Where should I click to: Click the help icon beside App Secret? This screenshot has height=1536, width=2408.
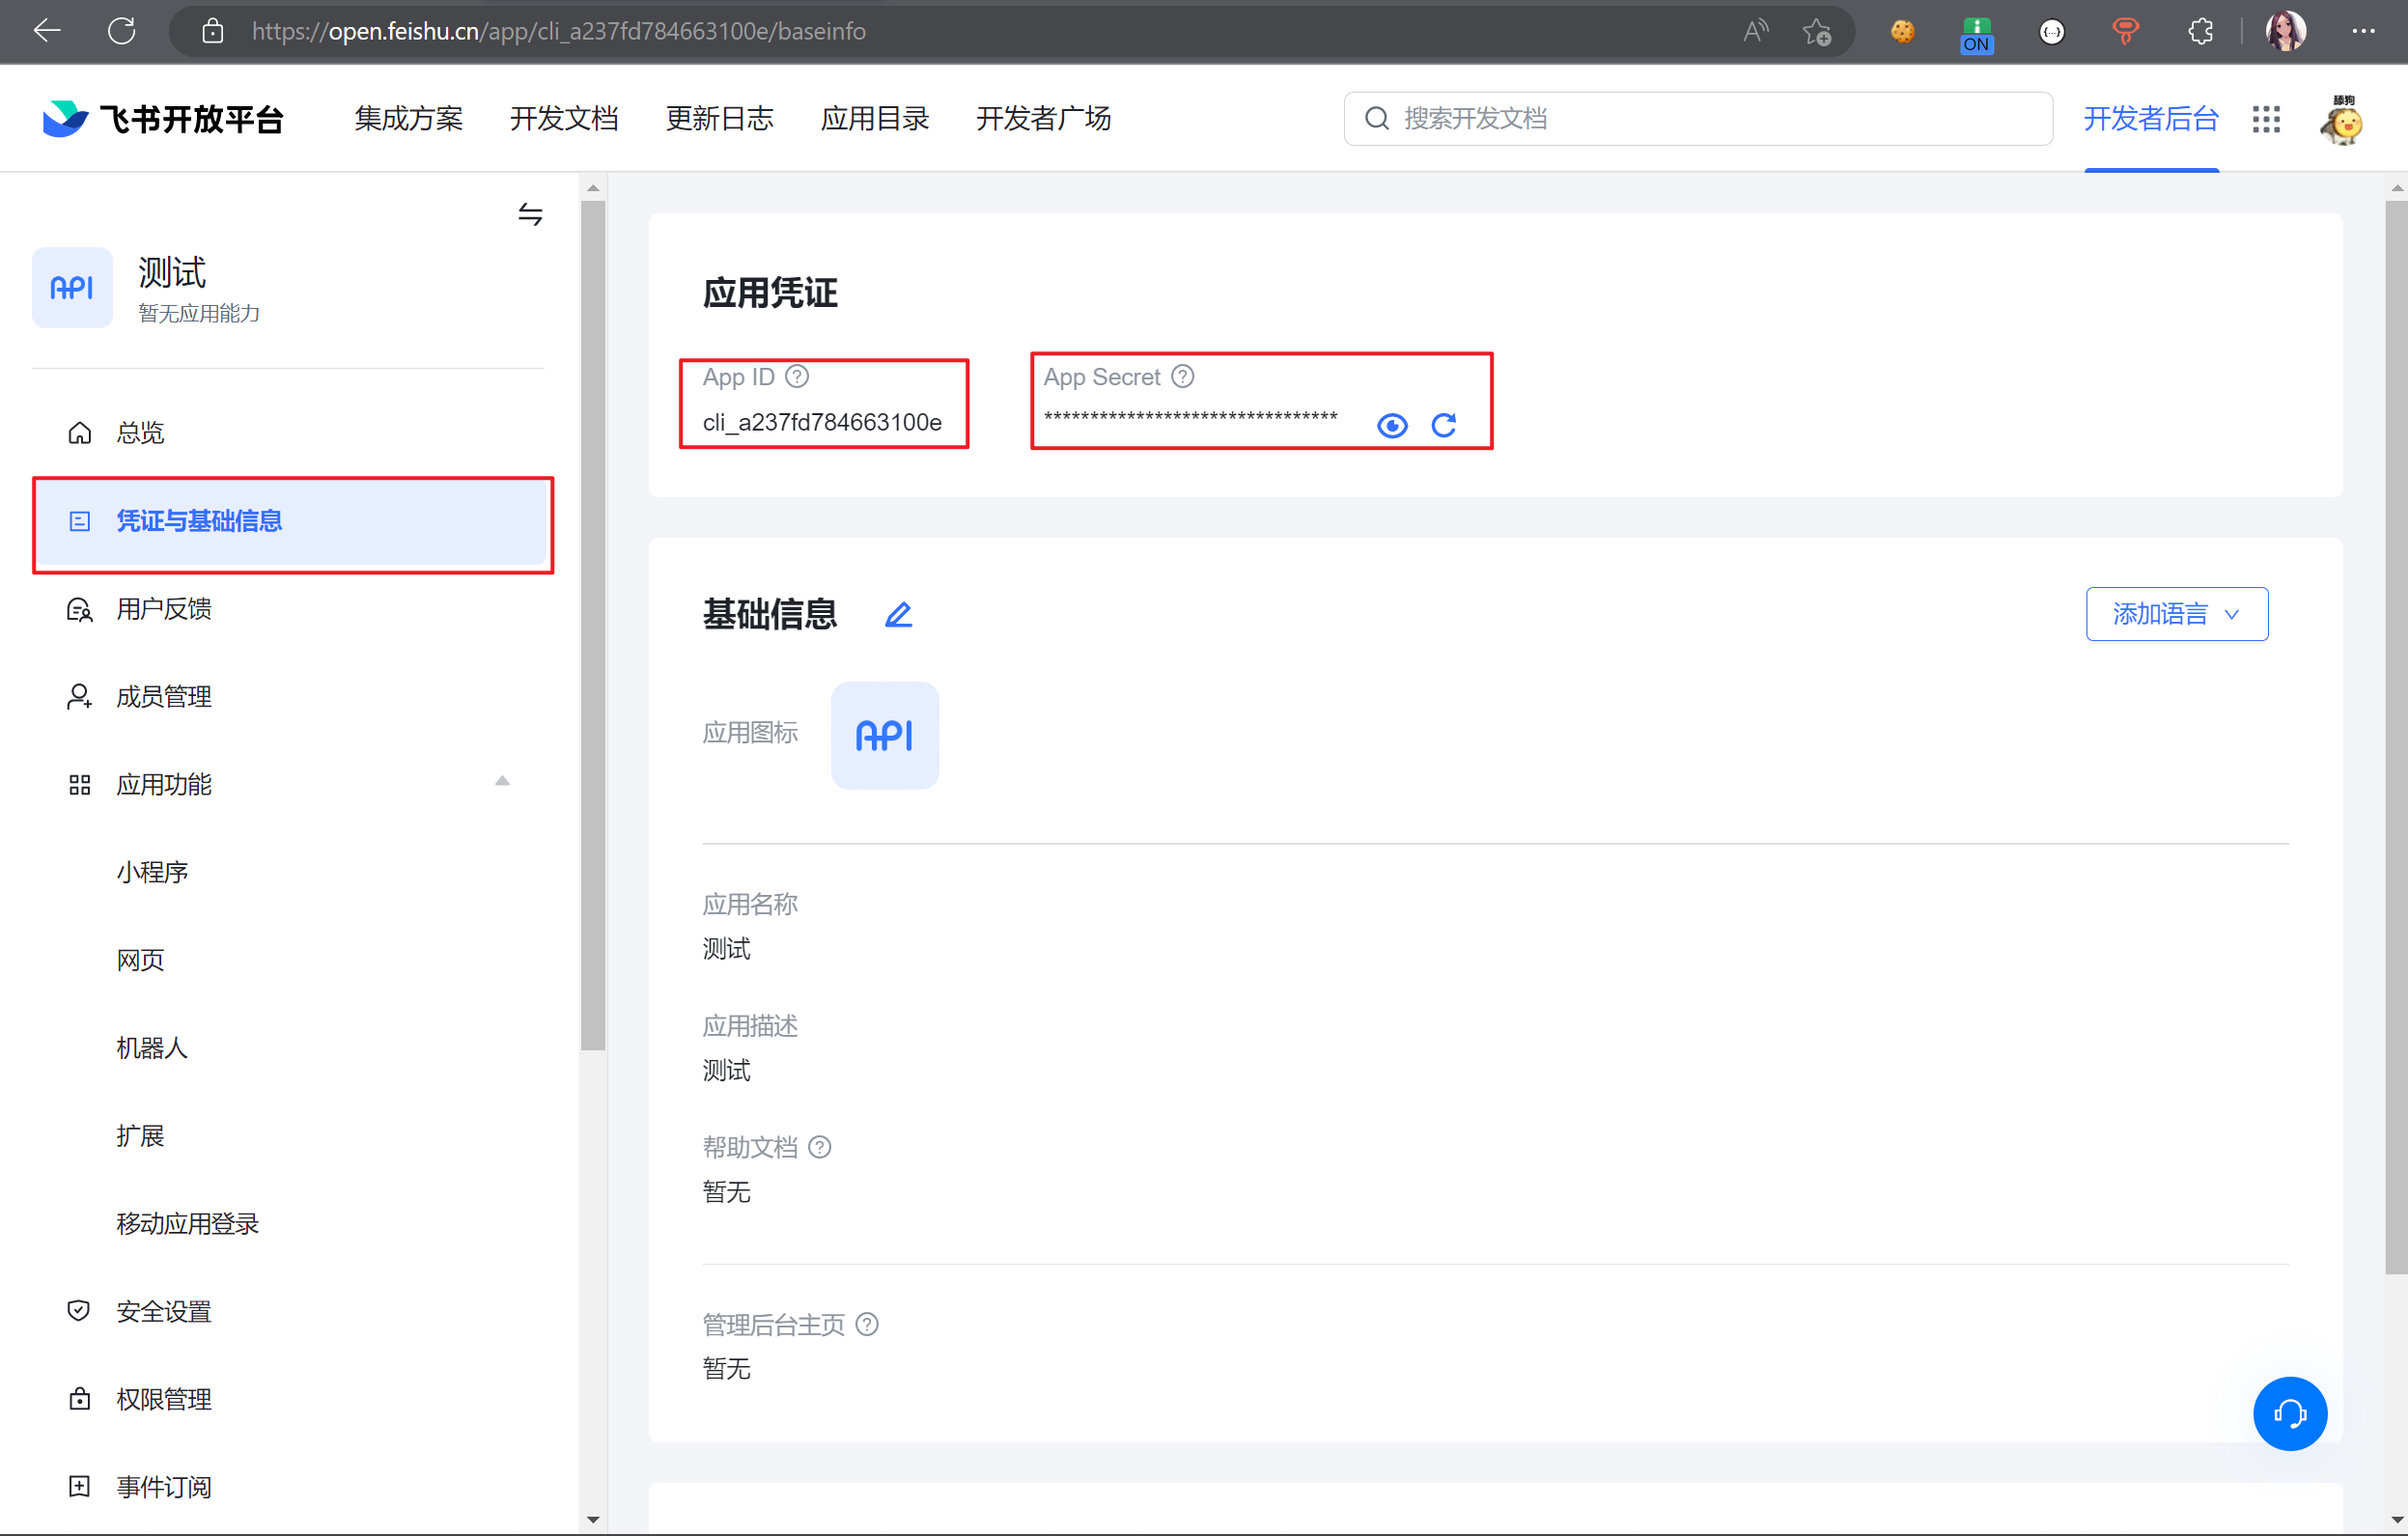(1182, 377)
